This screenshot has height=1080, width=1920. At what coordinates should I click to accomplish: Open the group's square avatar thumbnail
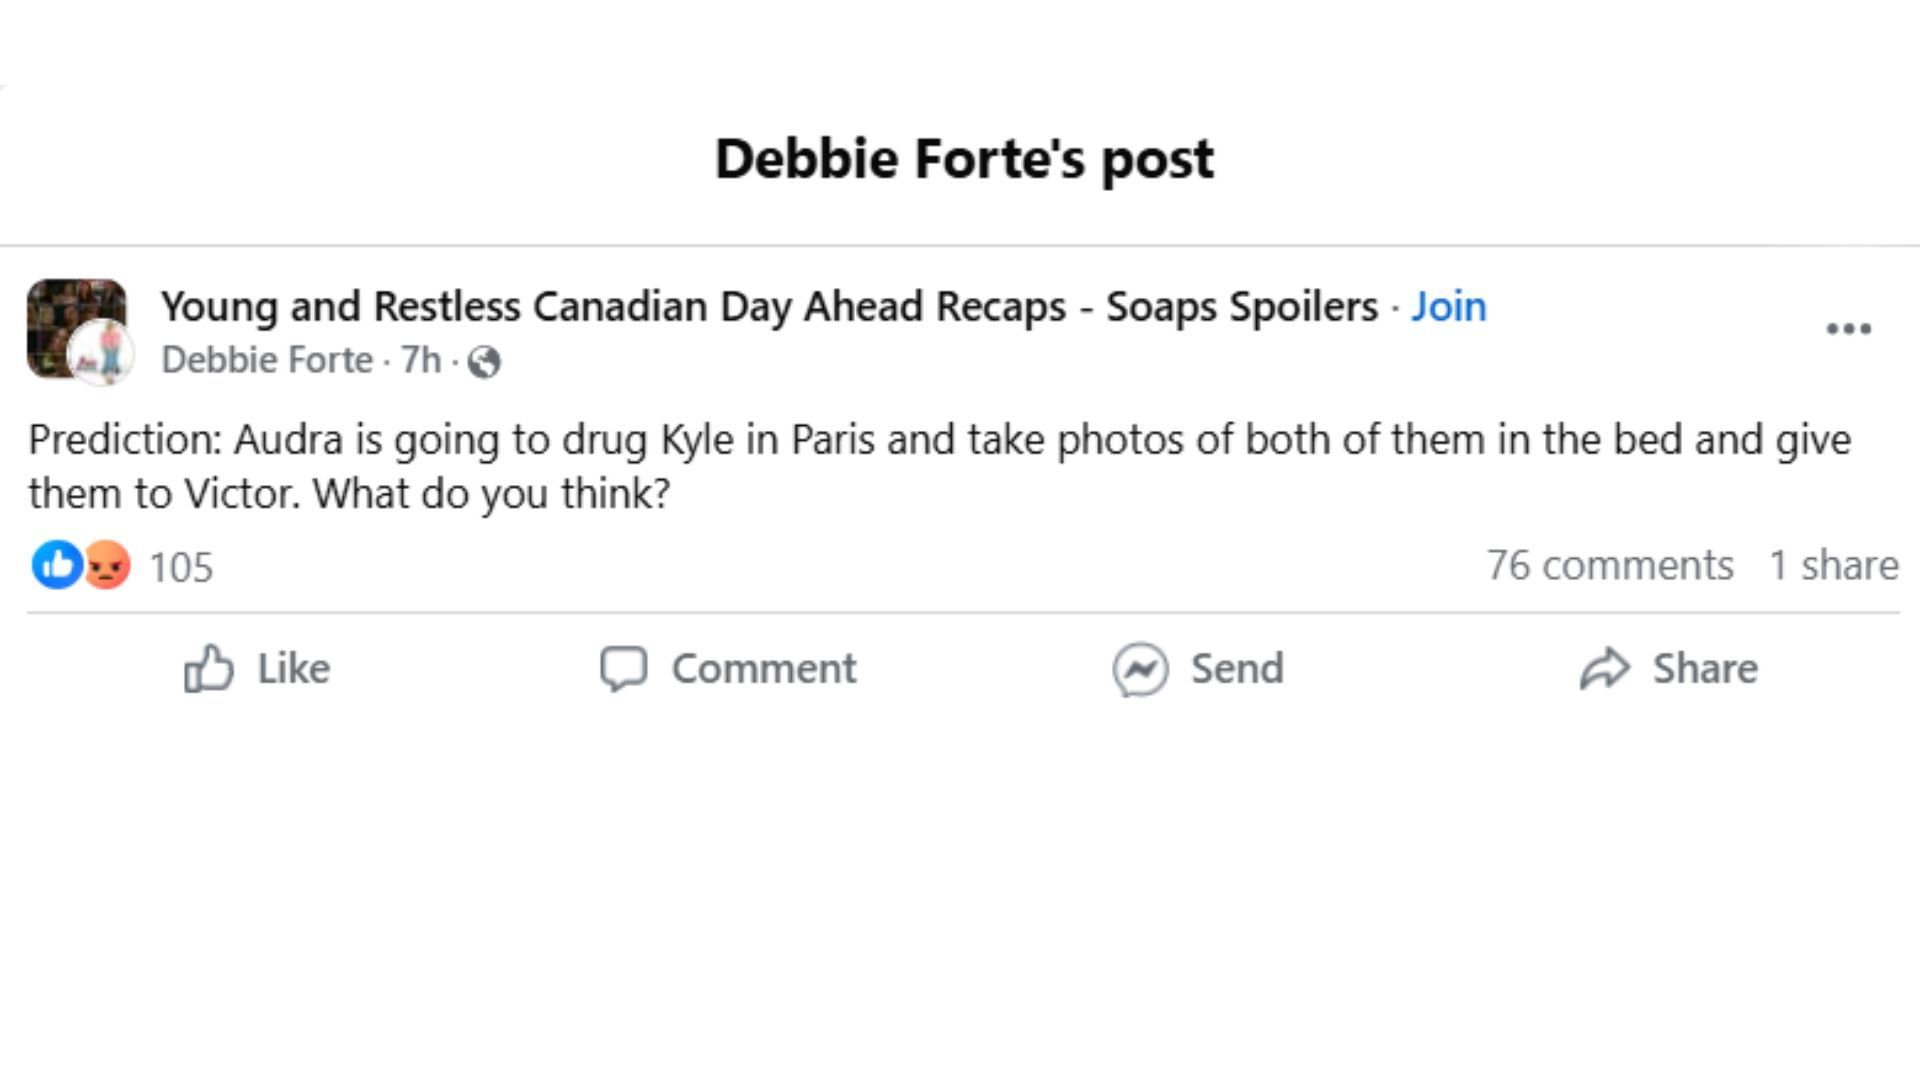62,310
